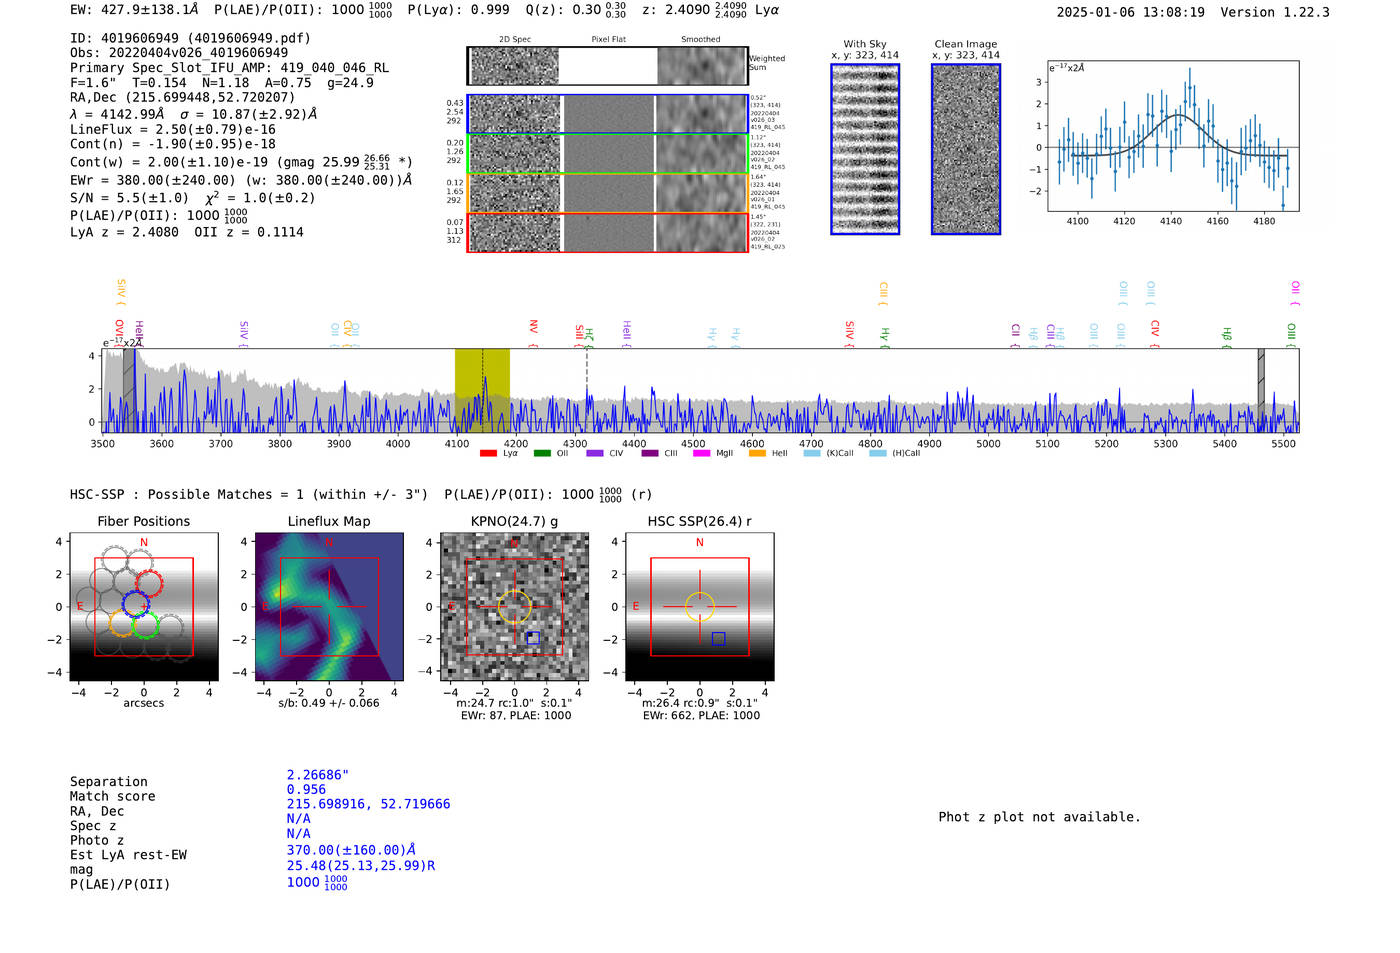Click the LineFlux = 2.50(±0.79)e-16 value

pyautogui.click(x=173, y=130)
